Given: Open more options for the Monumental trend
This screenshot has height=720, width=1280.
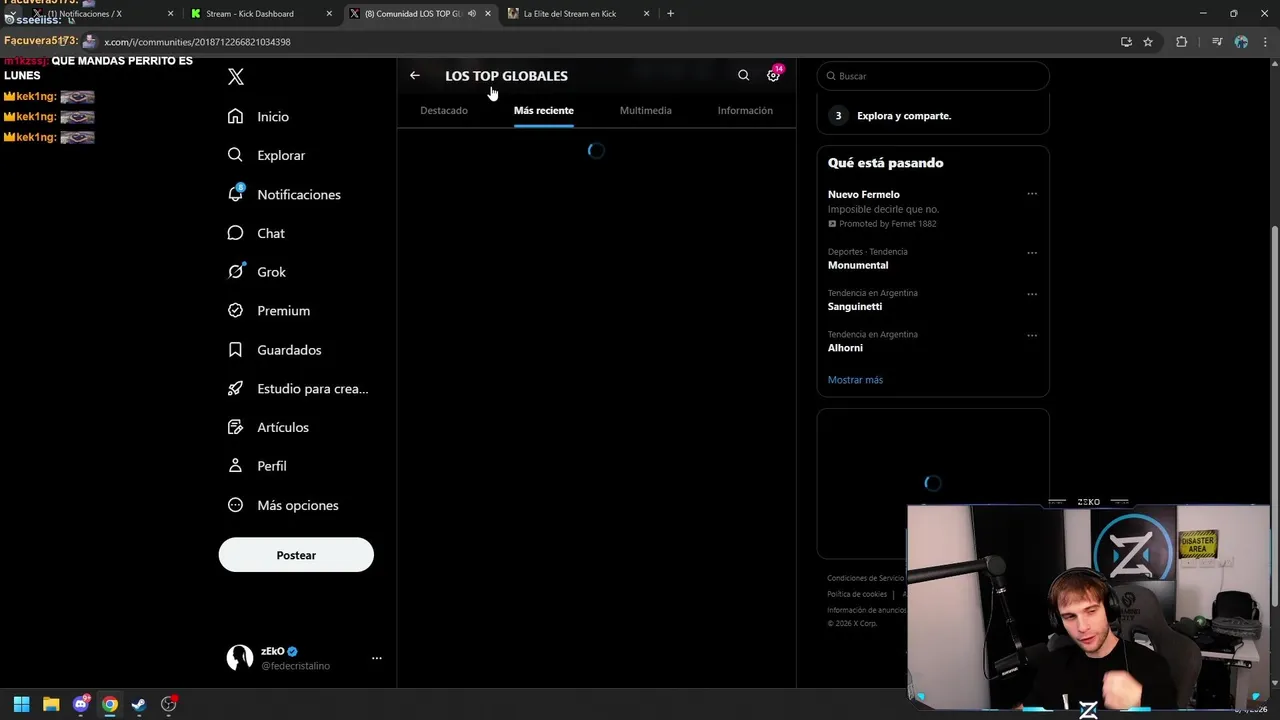Looking at the screenshot, I should [1032, 252].
